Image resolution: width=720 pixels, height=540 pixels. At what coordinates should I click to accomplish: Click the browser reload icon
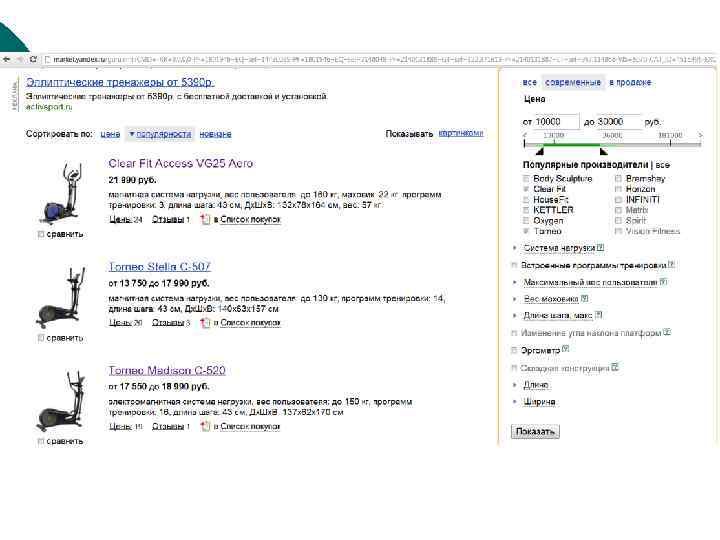pyautogui.click(x=33, y=59)
